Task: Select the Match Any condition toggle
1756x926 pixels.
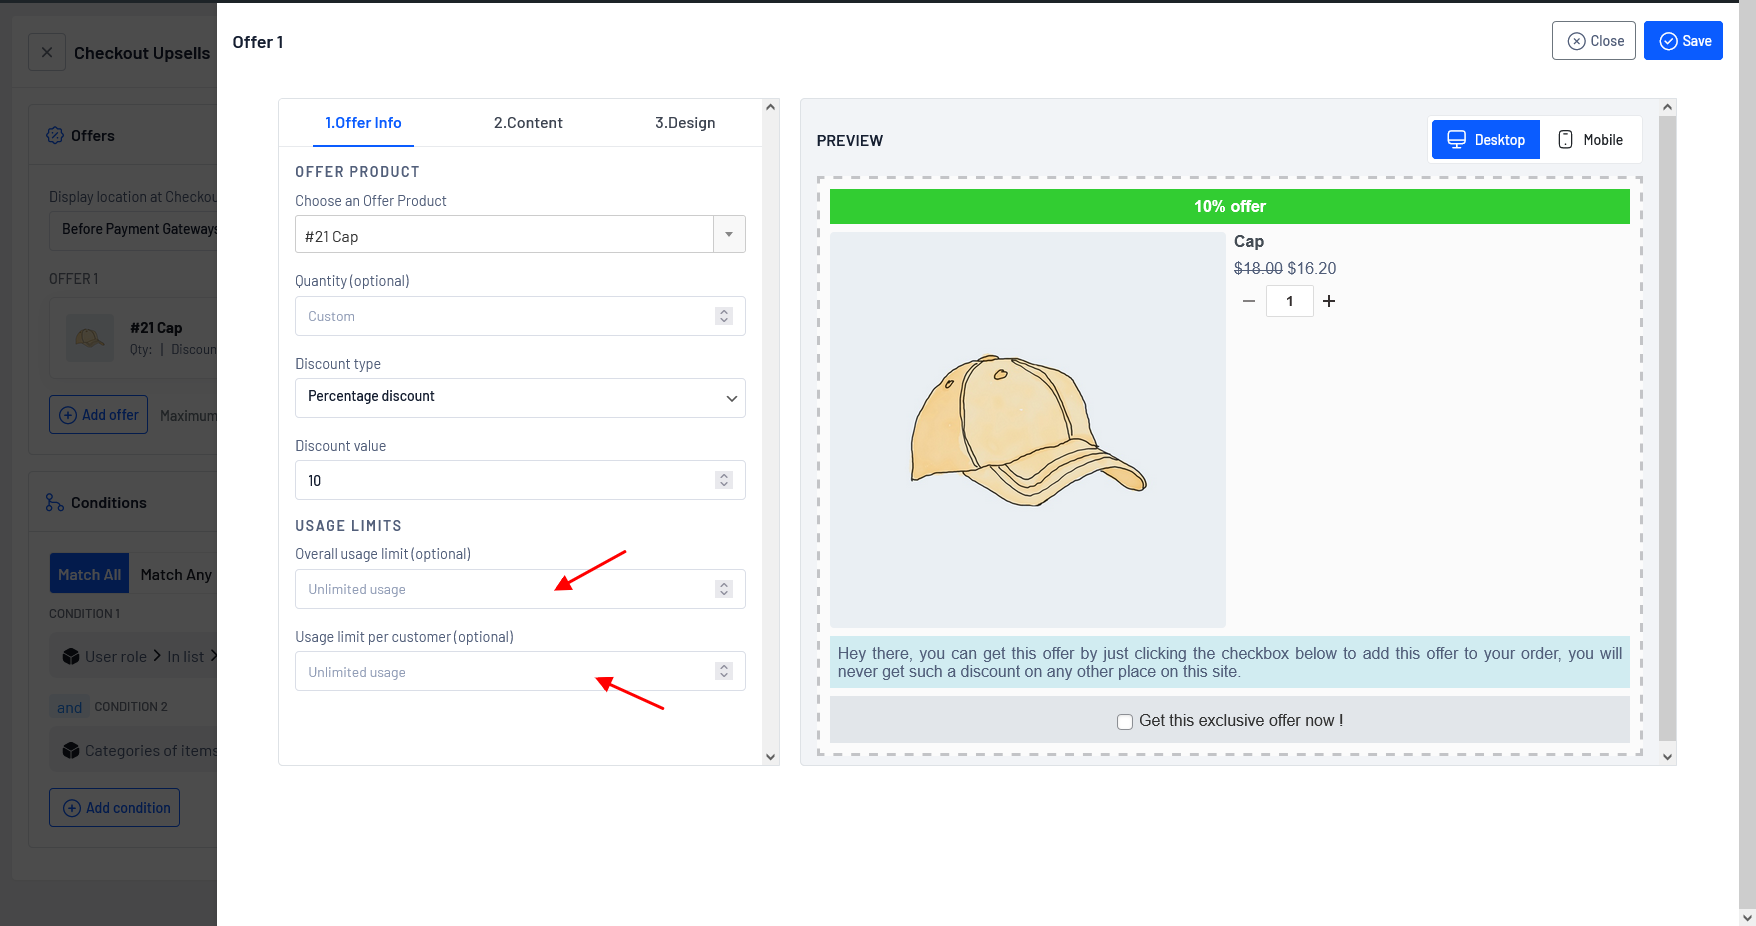Action: 175,574
